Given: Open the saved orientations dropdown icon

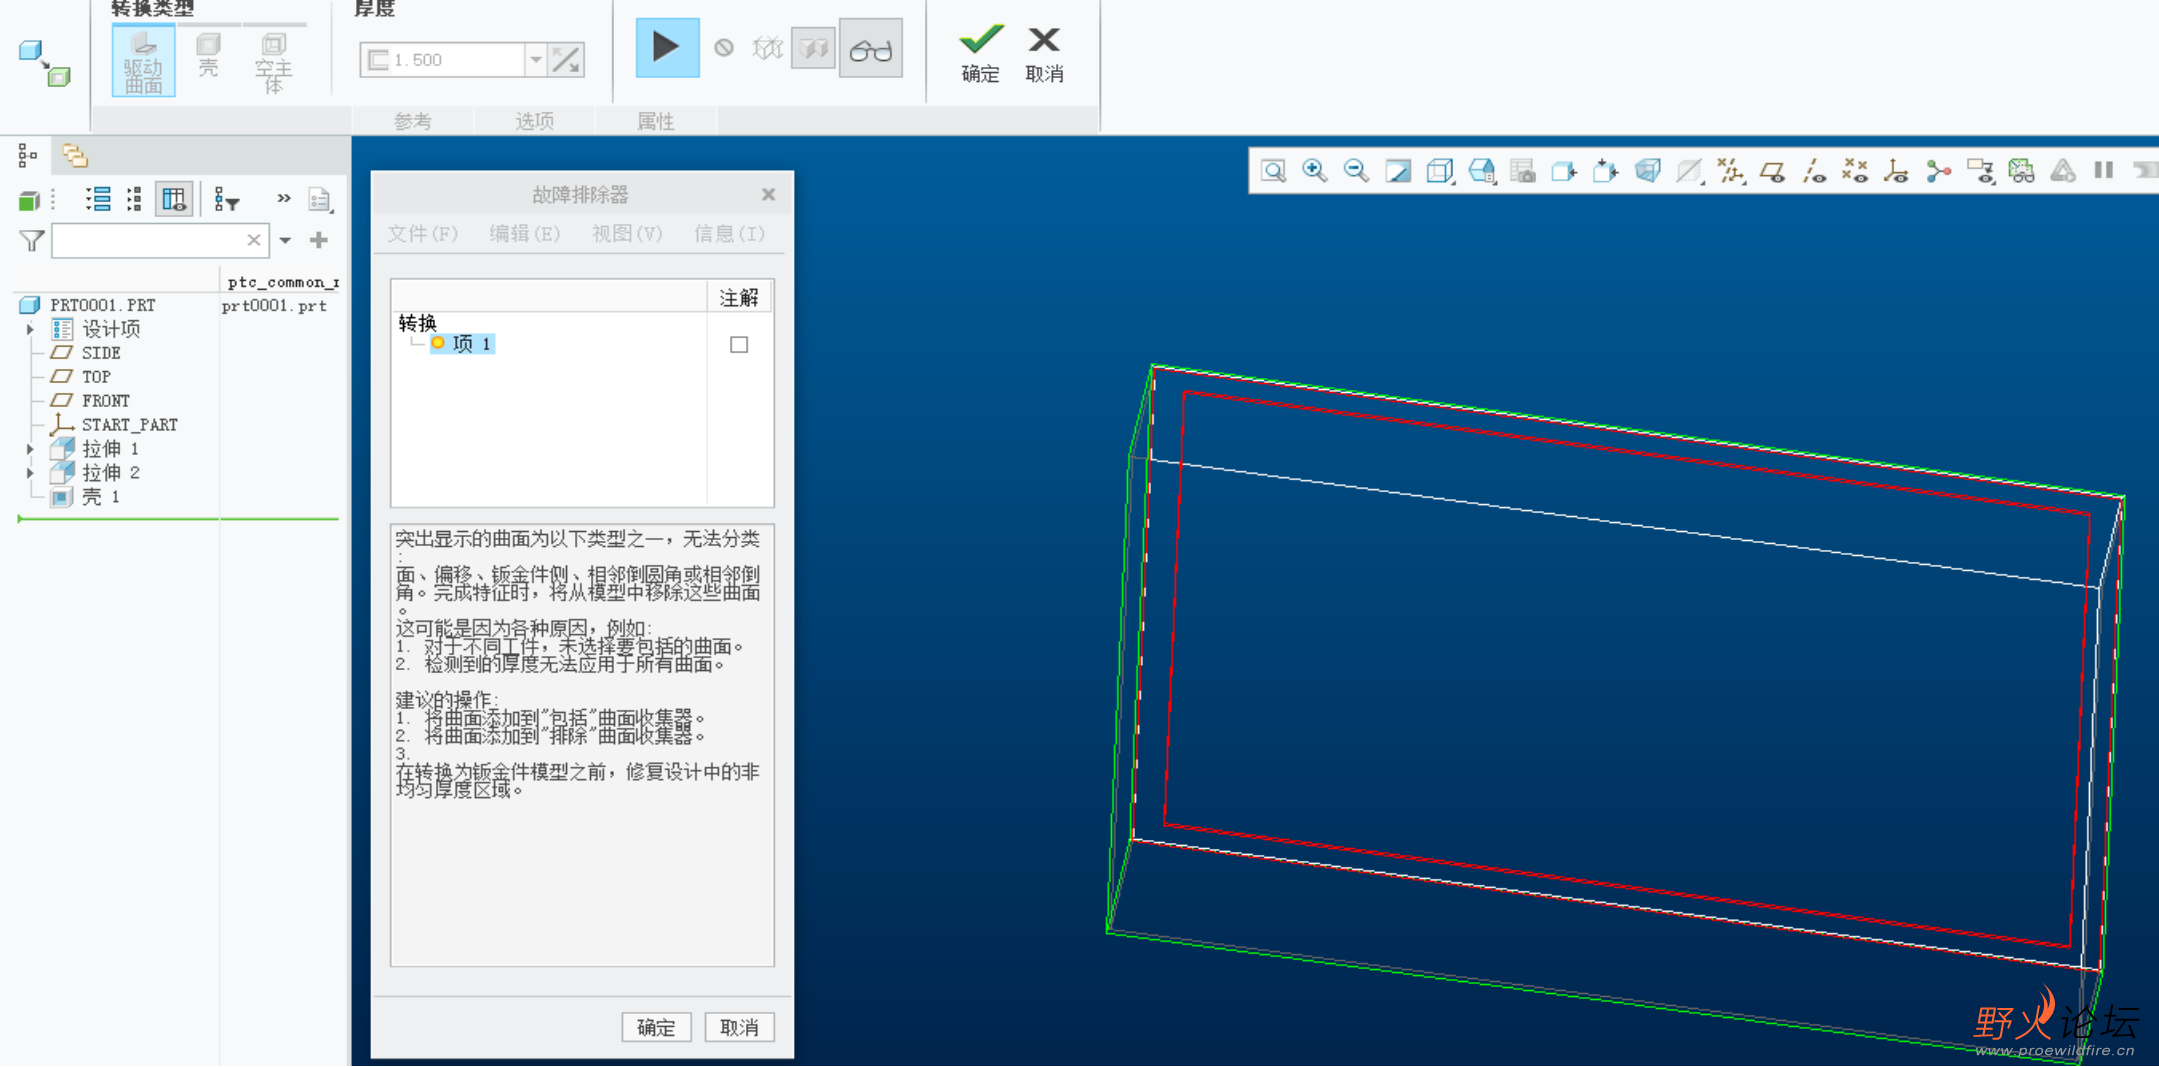Looking at the screenshot, I should point(1482,171).
